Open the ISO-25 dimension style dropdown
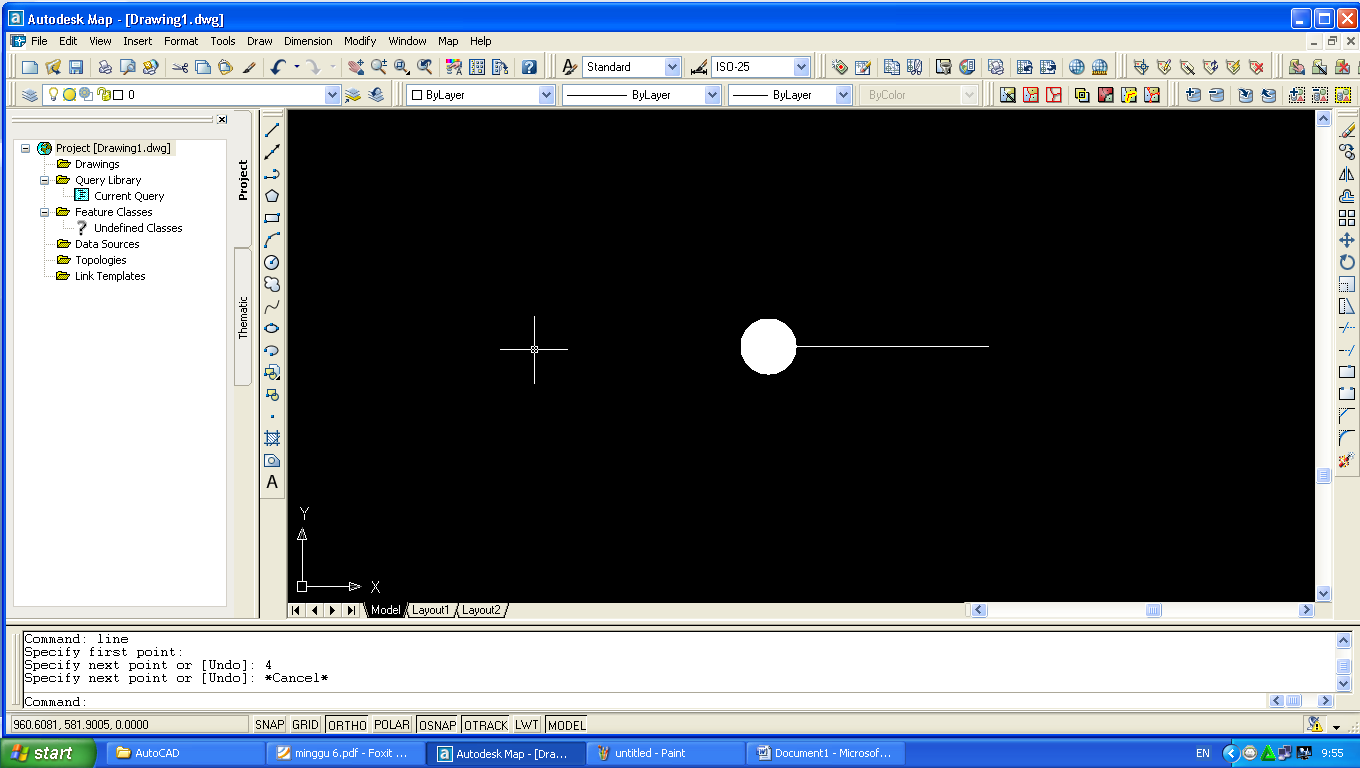Screen dimensions: 1360x768 801,67
